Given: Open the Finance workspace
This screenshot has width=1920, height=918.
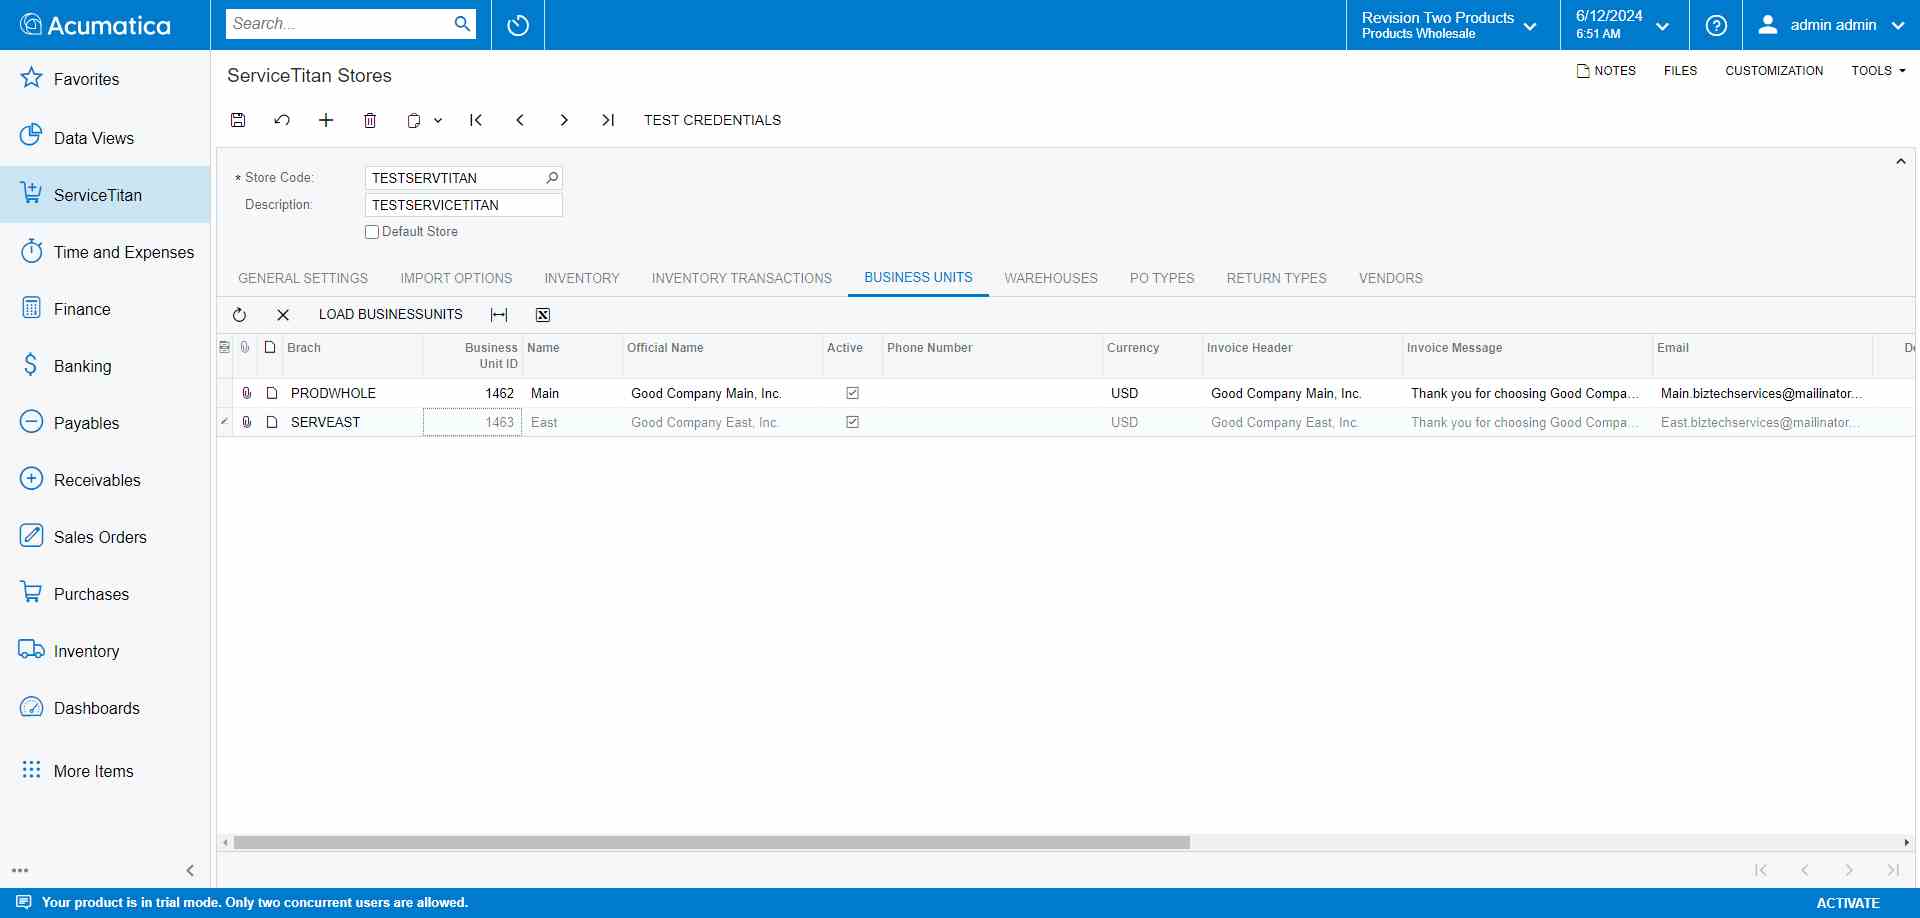Looking at the screenshot, I should [105, 309].
